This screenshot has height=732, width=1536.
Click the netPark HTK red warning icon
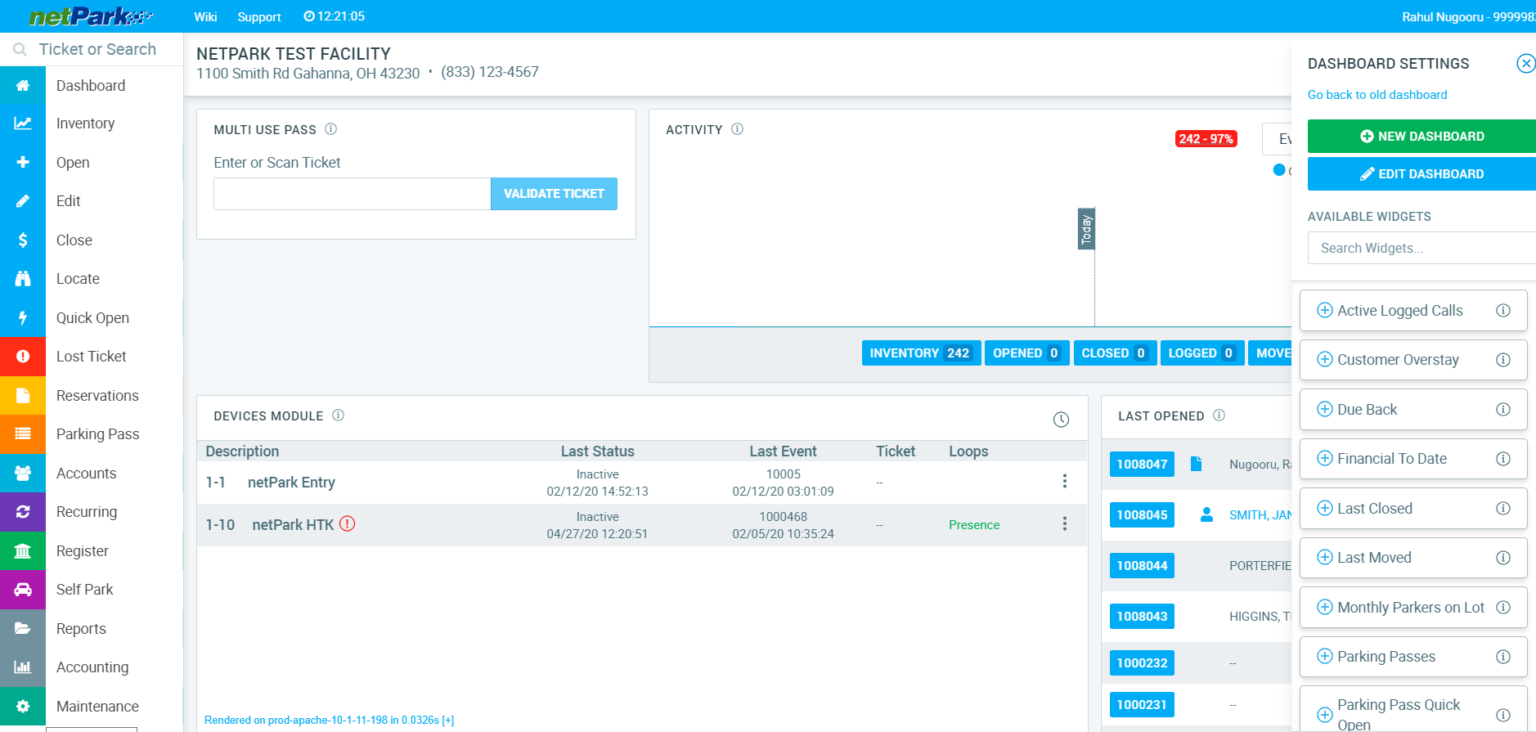[347, 523]
